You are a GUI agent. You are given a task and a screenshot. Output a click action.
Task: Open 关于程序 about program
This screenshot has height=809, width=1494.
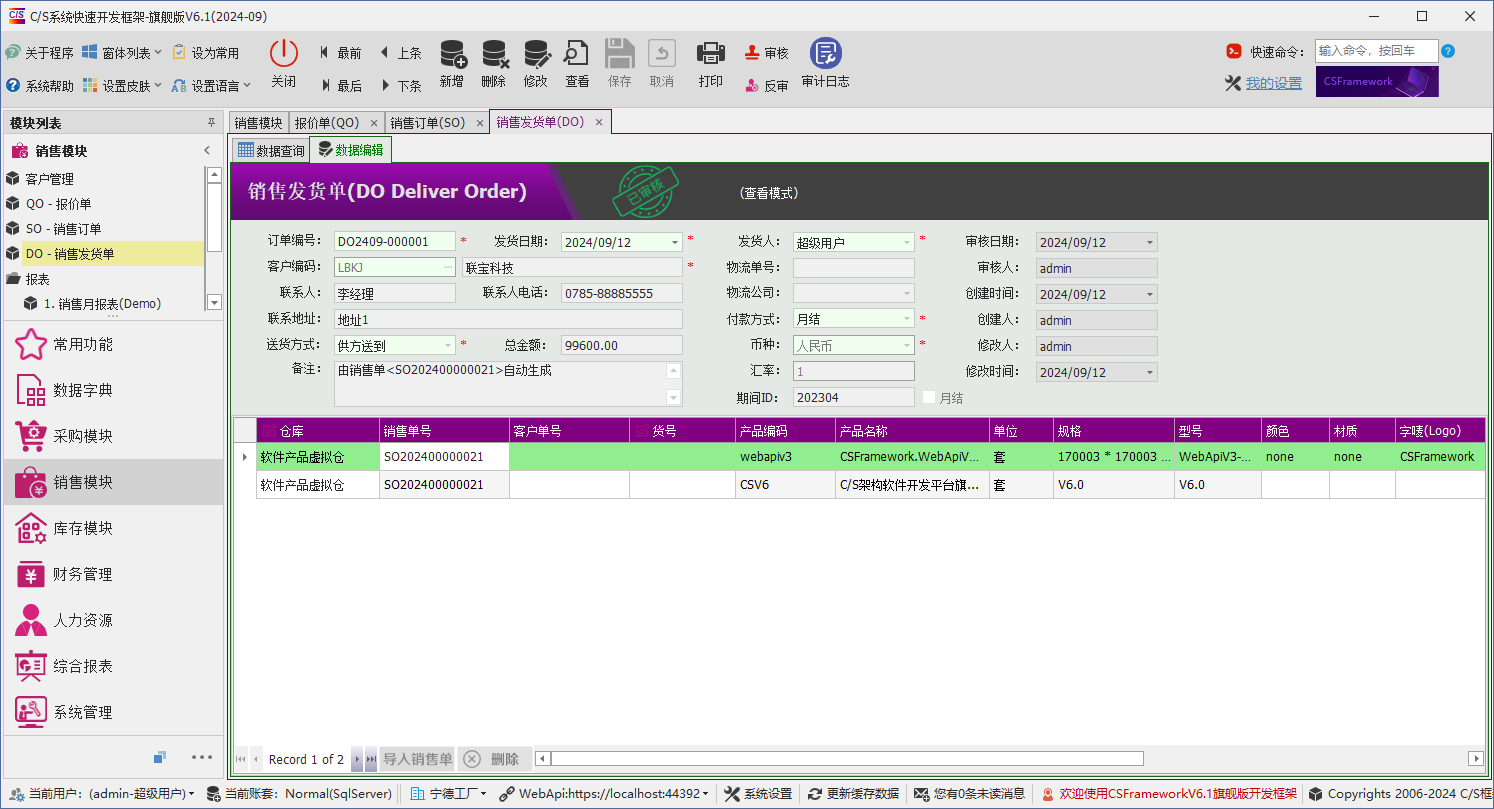(x=39, y=53)
